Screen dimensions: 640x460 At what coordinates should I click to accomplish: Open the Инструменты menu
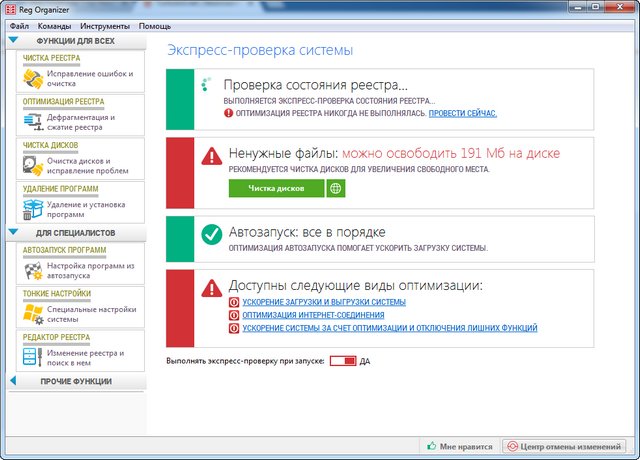tap(105, 26)
